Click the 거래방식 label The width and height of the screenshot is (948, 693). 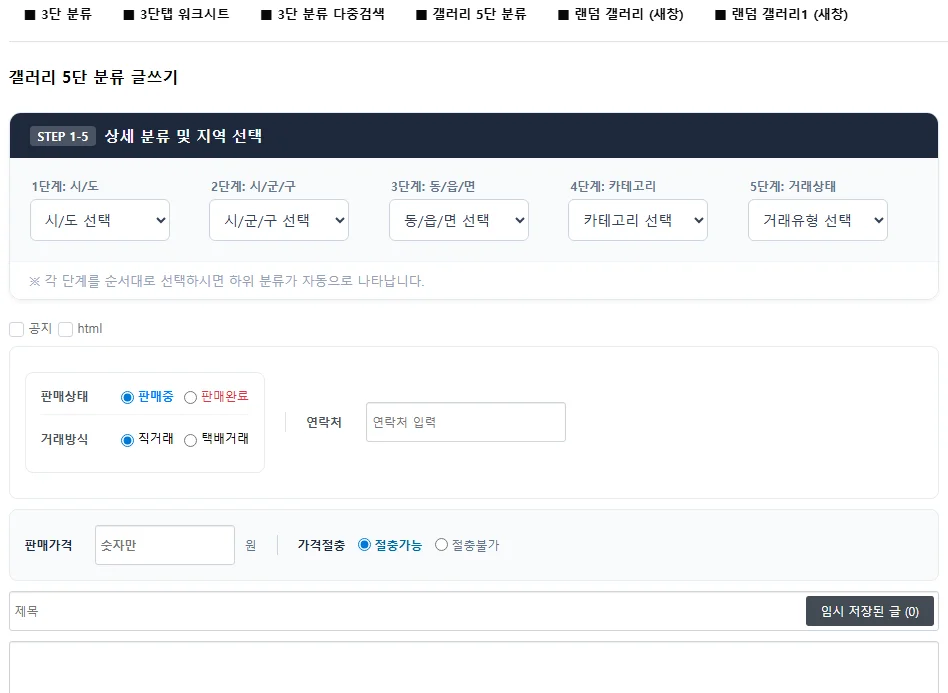tap(64, 439)
